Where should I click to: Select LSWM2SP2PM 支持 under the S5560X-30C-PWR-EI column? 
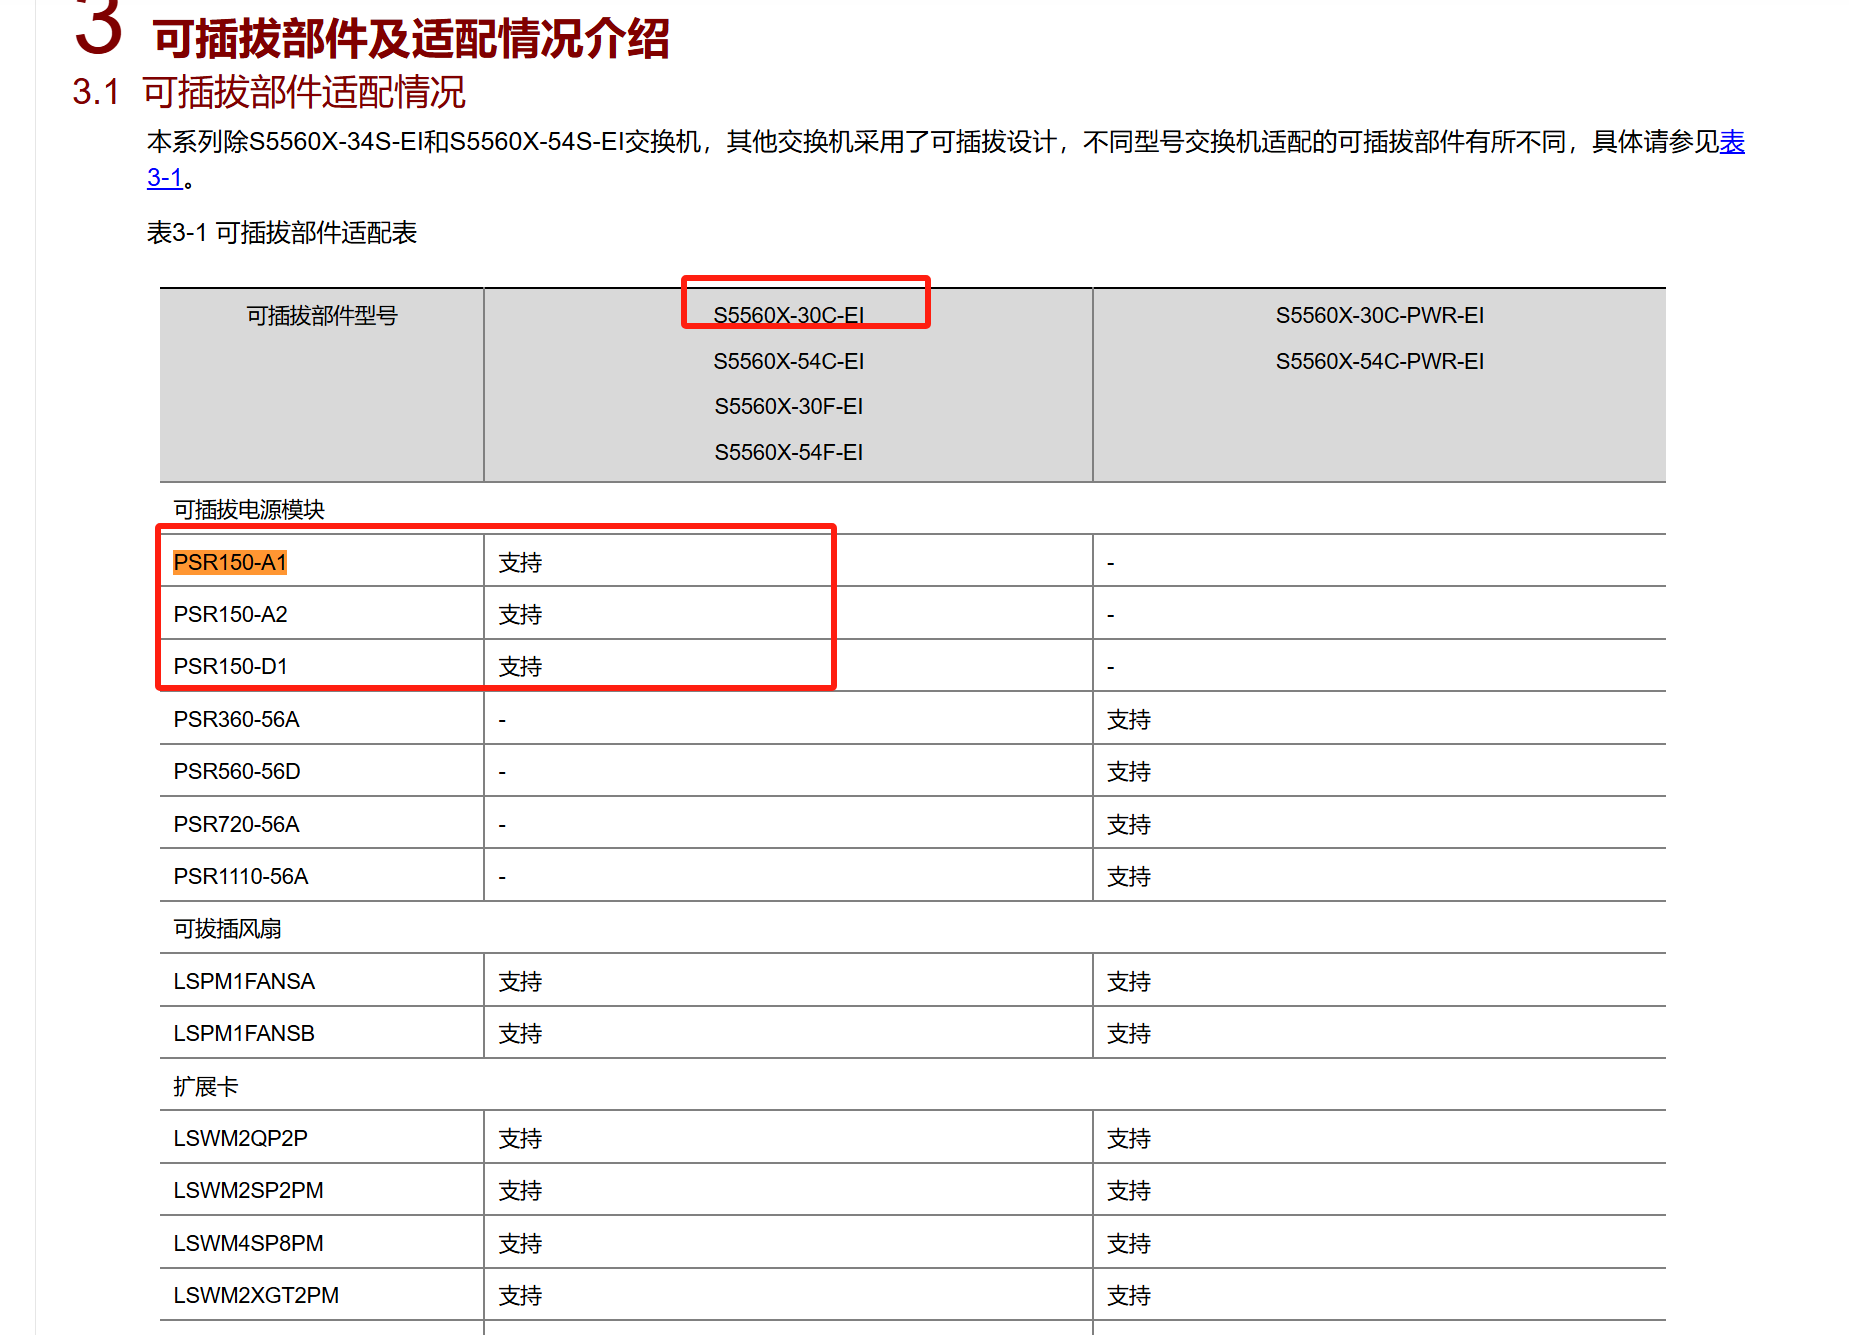tap(1129, 1191)
